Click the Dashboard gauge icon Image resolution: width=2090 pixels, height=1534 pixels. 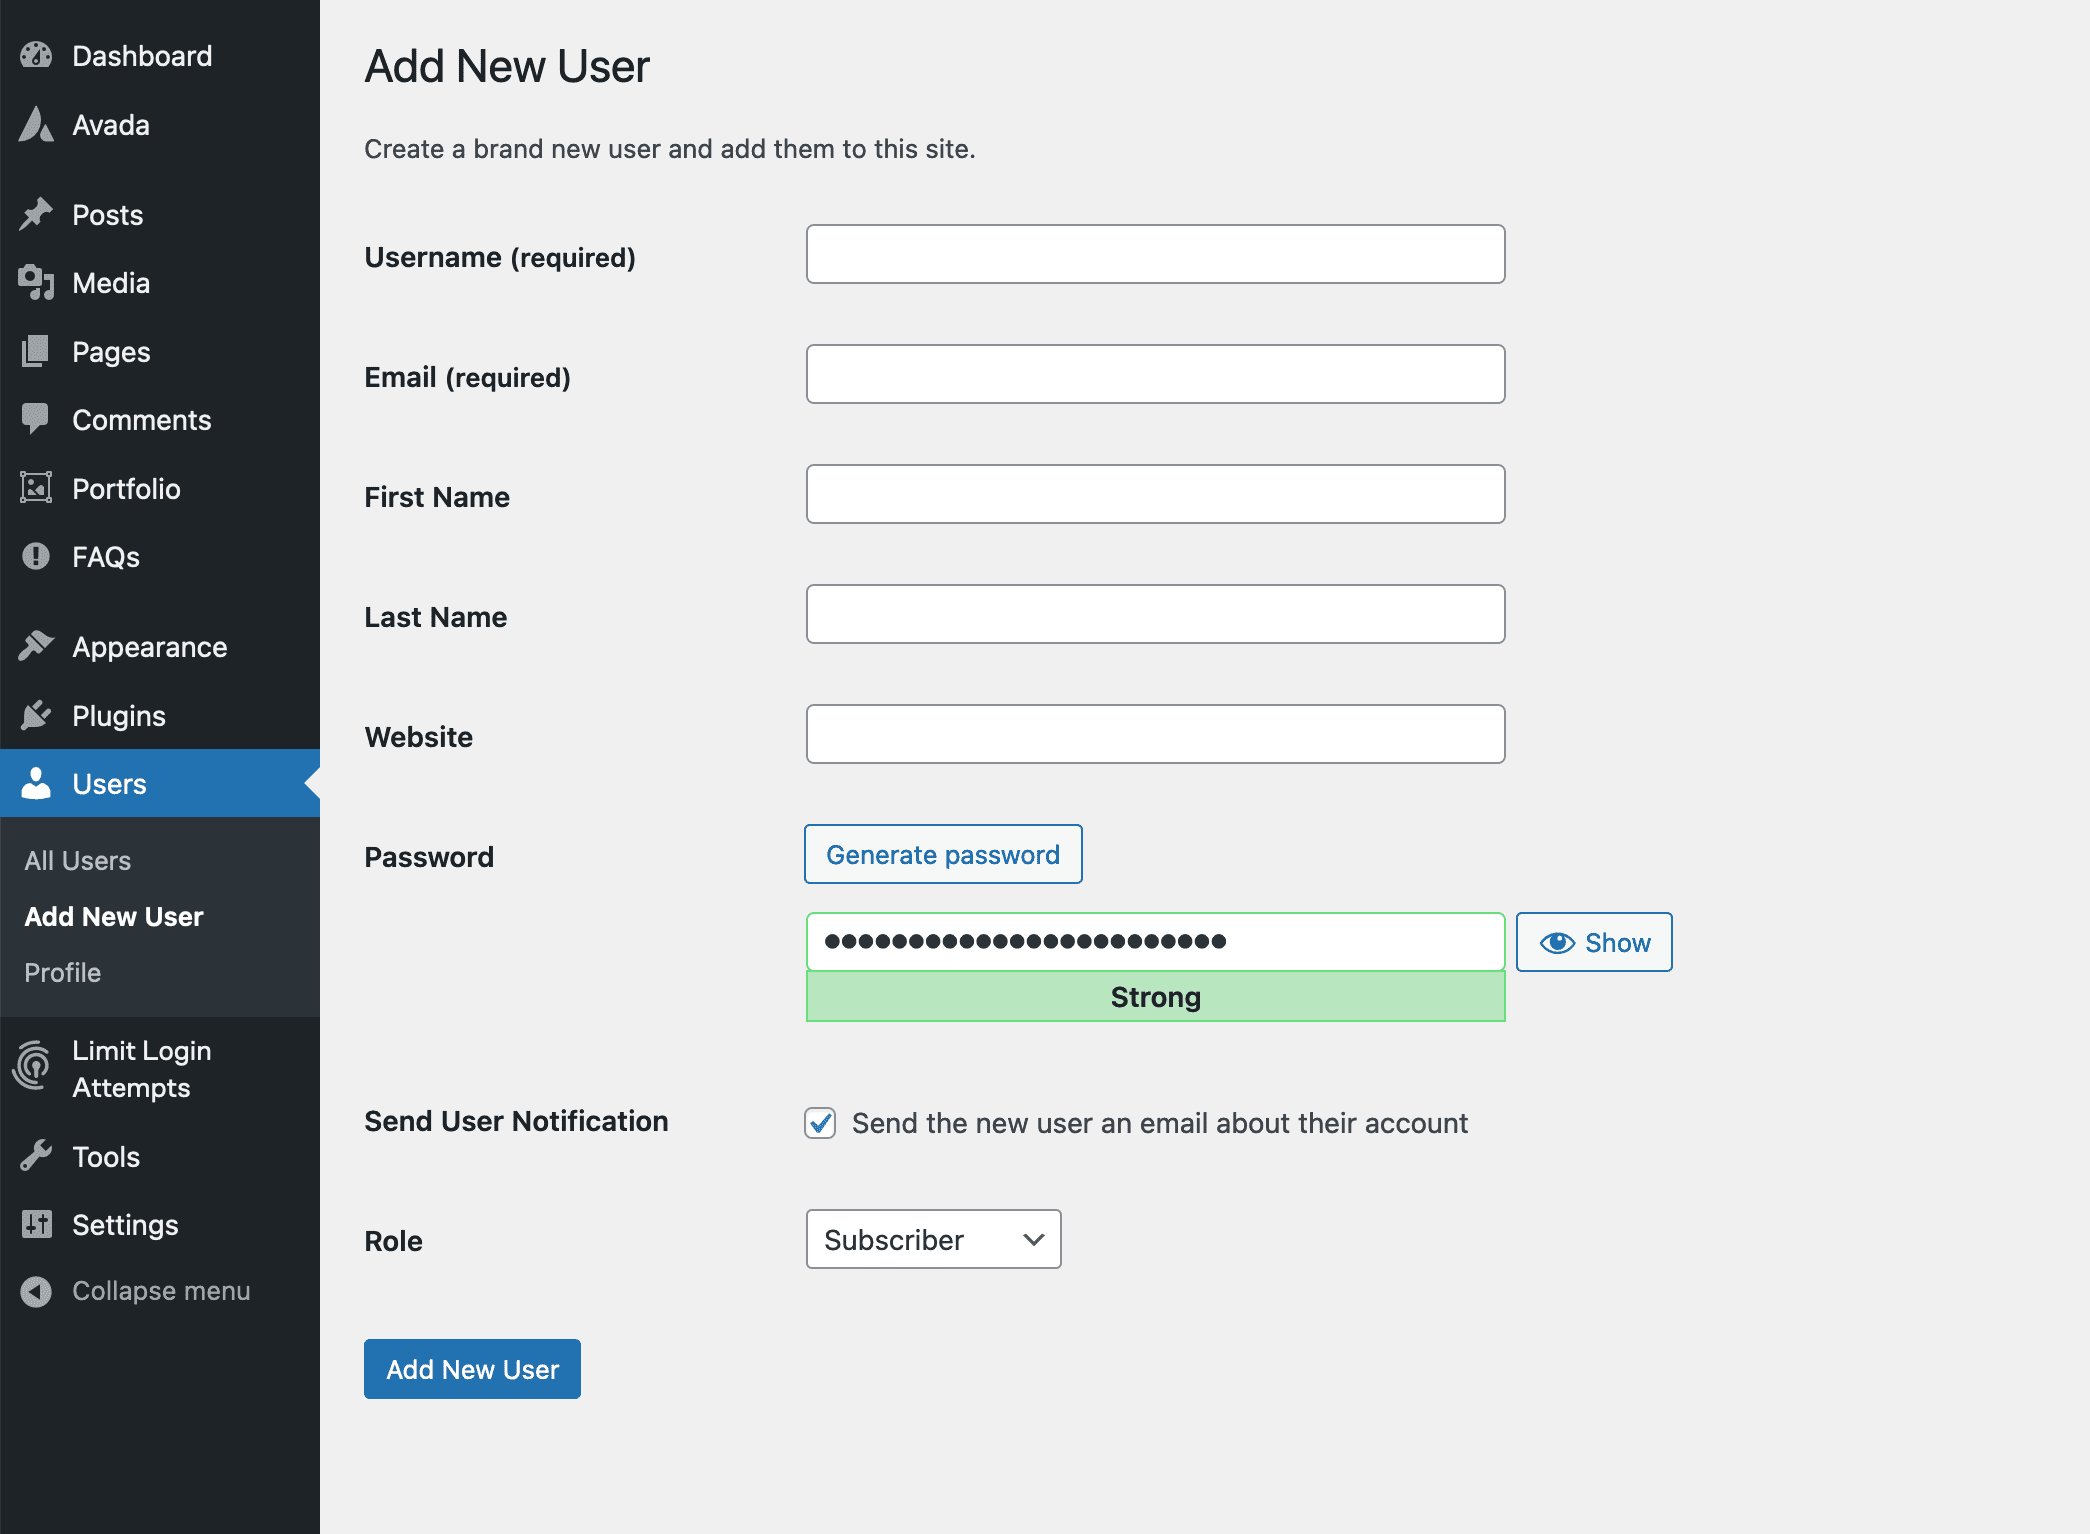[36, 56]
